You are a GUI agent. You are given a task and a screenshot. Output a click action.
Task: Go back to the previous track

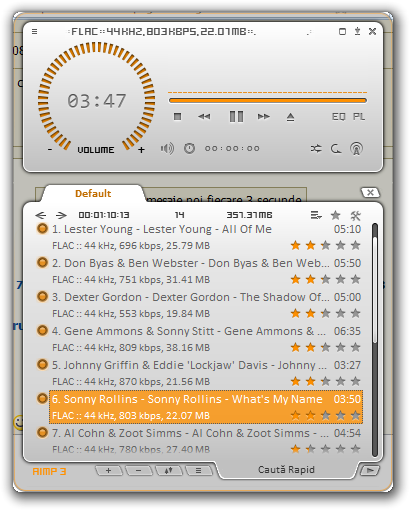(x=204, y=117)
